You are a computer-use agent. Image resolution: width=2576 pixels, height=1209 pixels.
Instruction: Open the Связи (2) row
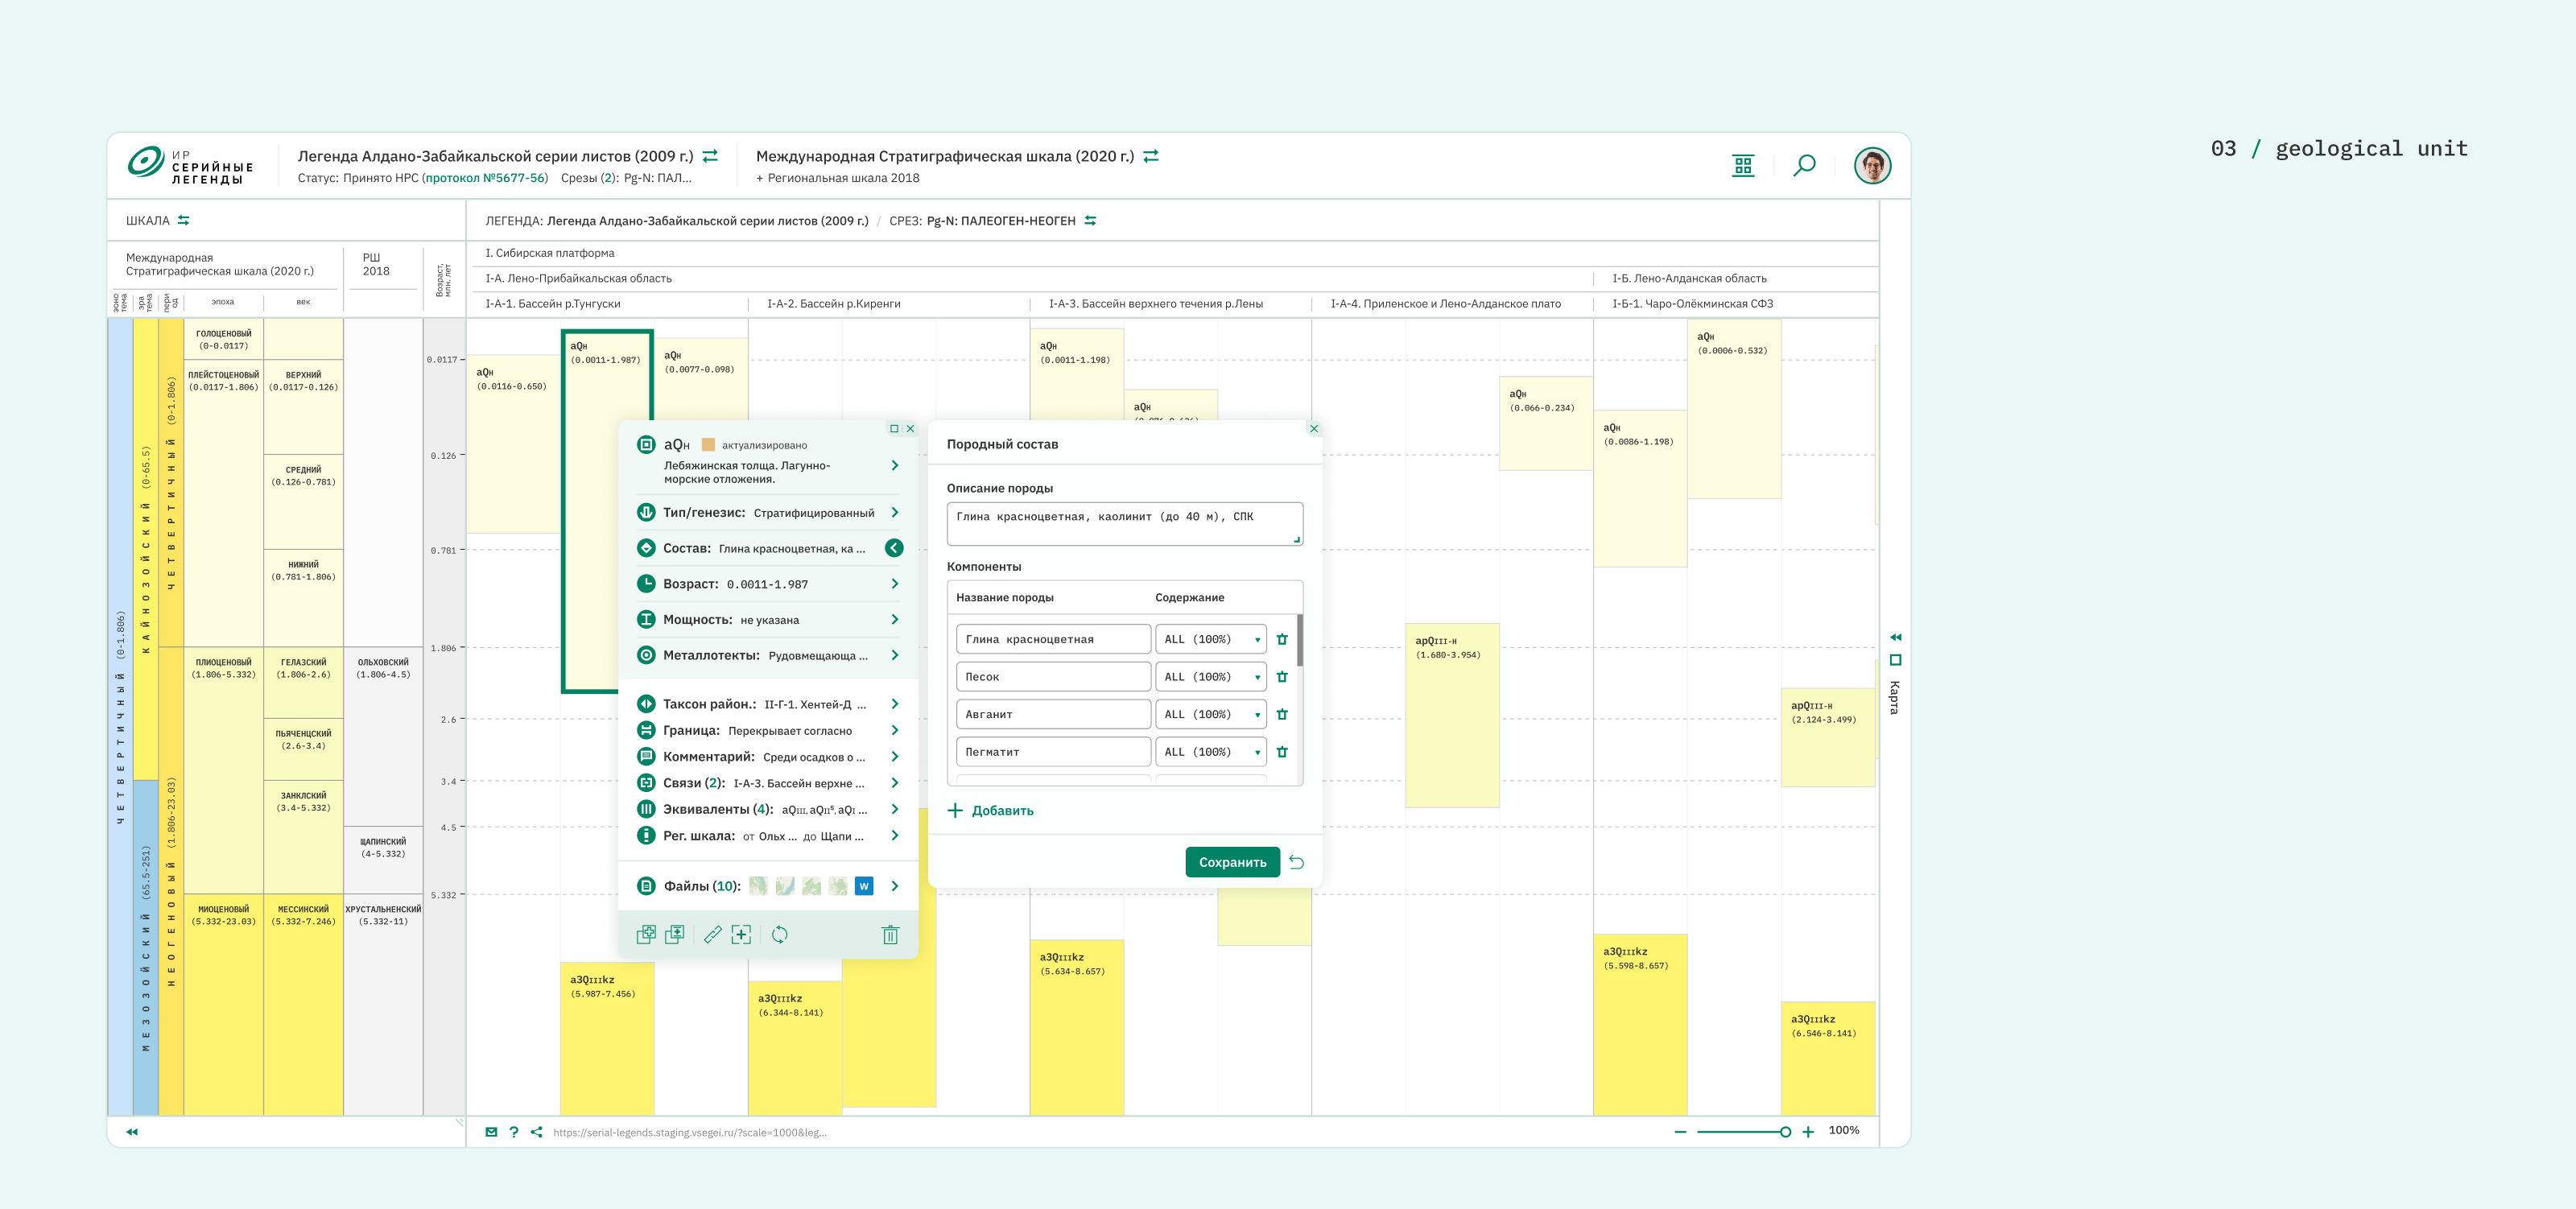(768, 783)
